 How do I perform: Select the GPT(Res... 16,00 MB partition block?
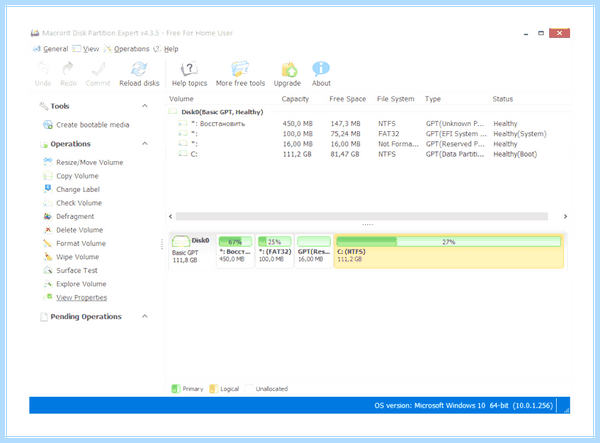click(314, 251)
